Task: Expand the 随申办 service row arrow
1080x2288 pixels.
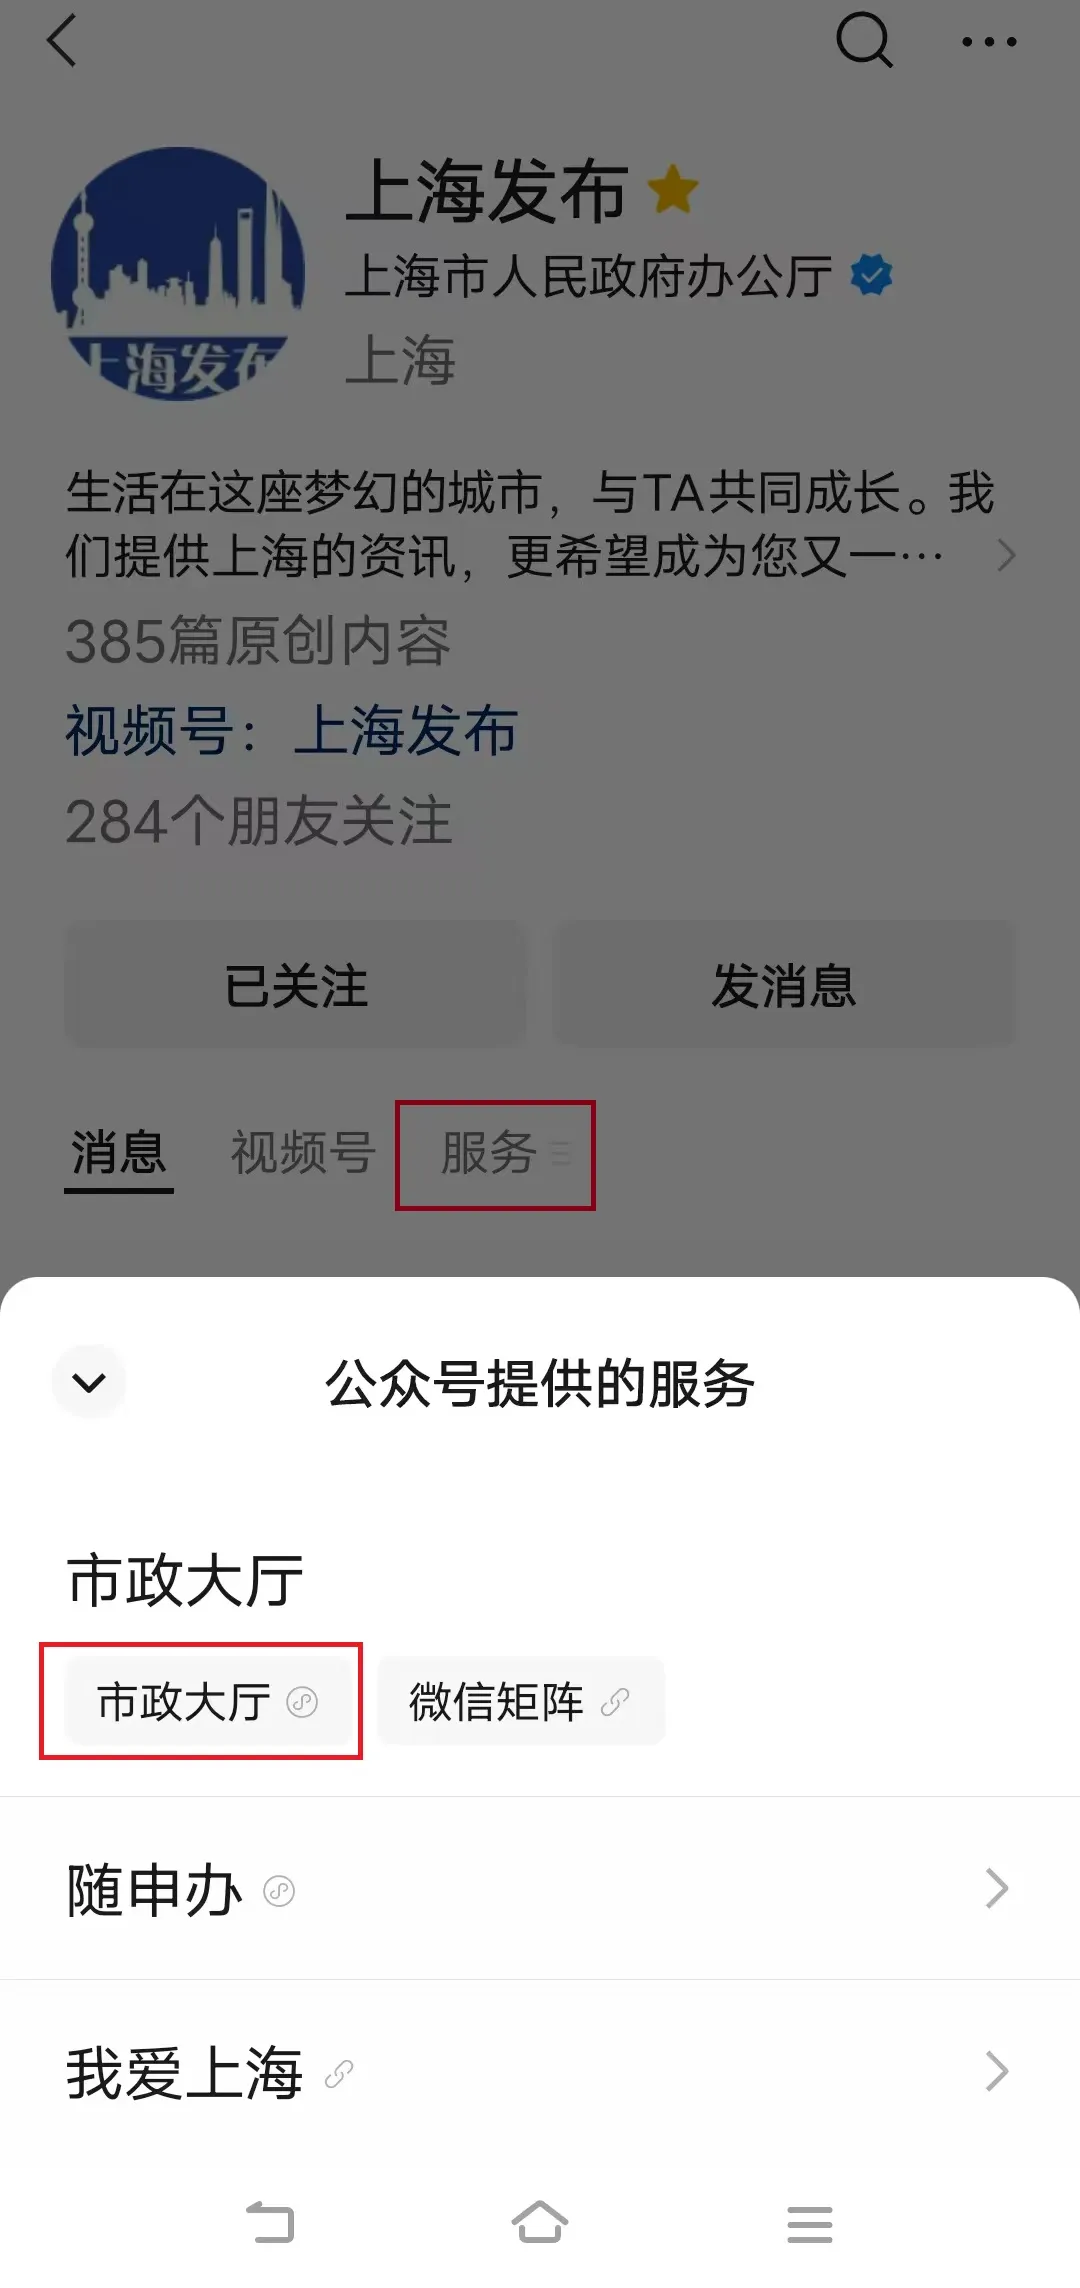Action: 996,1889
